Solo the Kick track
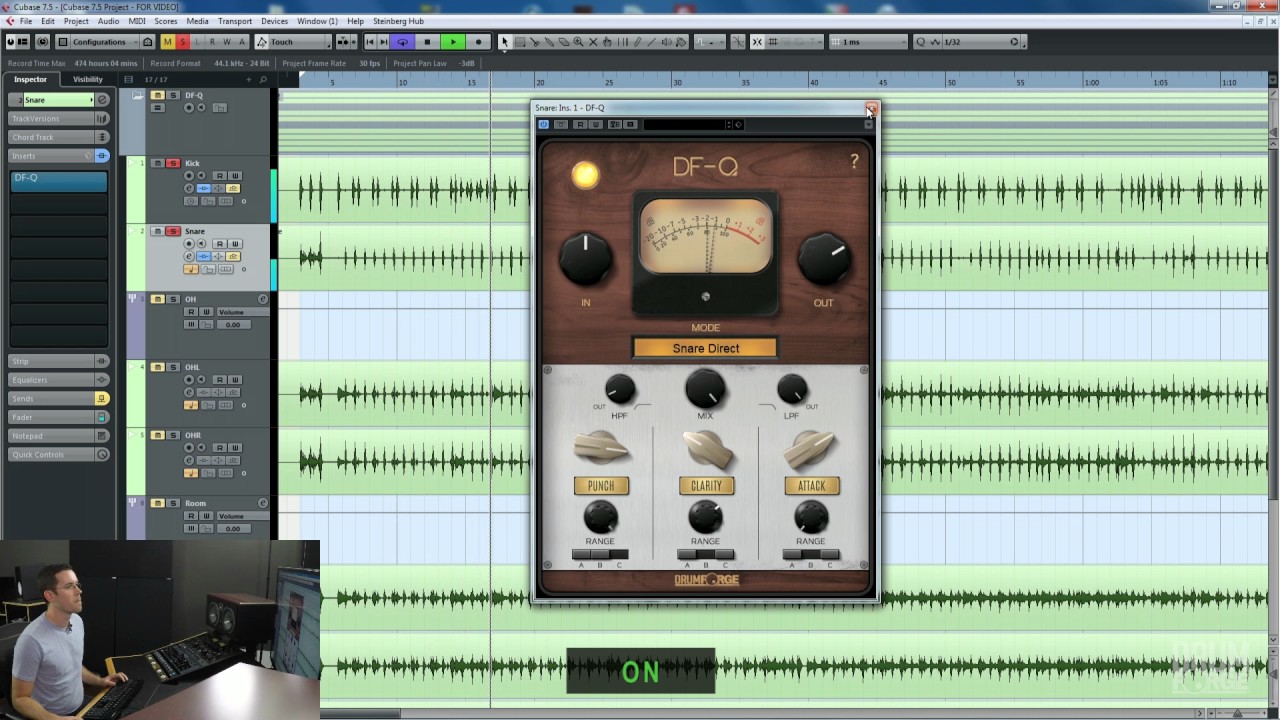 click(x=173, y=163)
